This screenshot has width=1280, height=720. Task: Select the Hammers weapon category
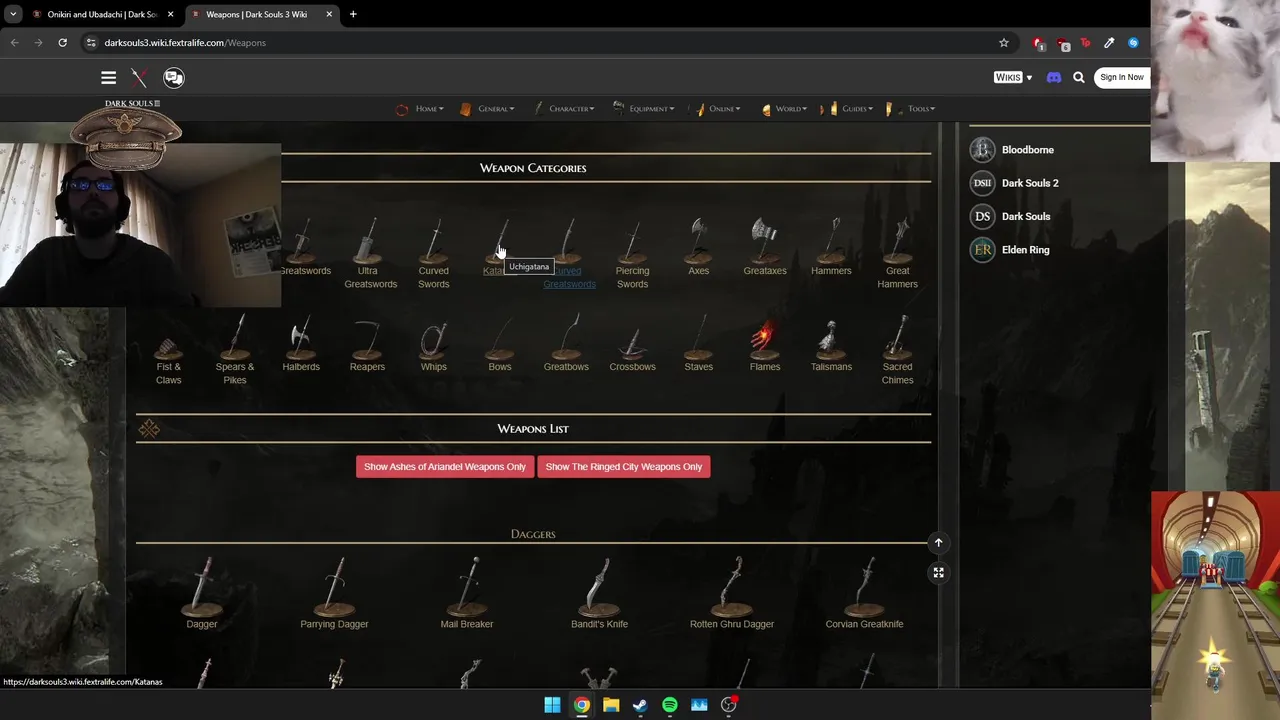(831, 247)
